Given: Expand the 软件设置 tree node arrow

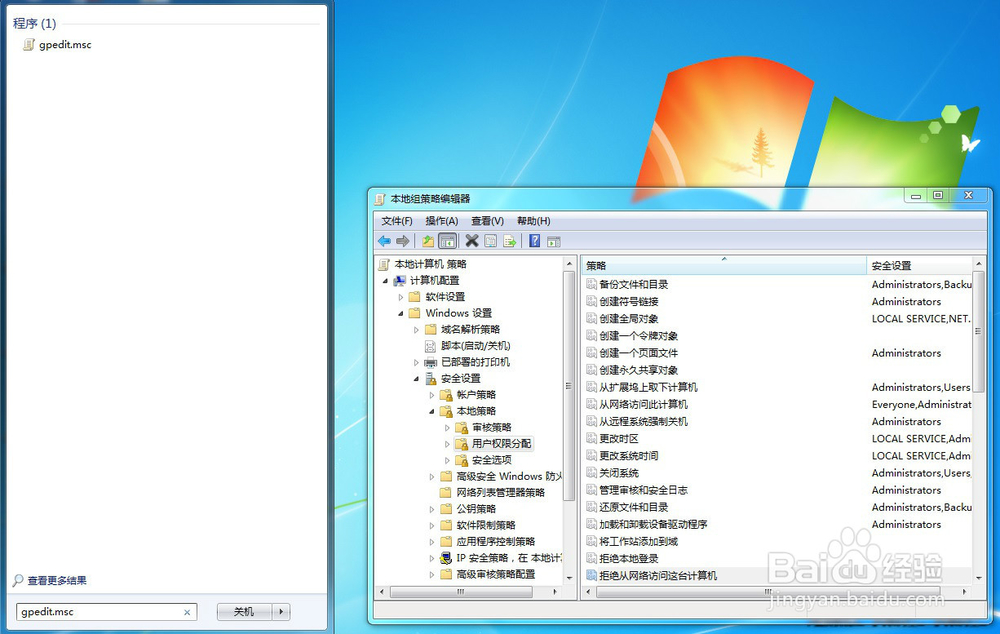Looking at the screenshot, I should tap(401, 297).
